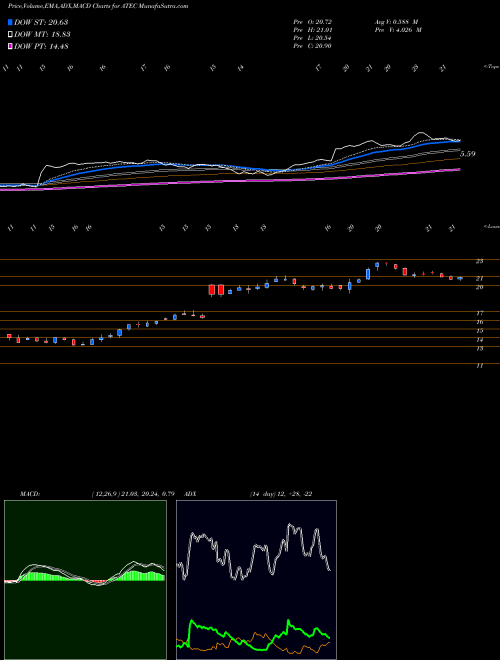Select the 'DOW MT: 18.83' legend label
Image resolution: width=500 pixels, height=660 pixels.
pos(42,35)
